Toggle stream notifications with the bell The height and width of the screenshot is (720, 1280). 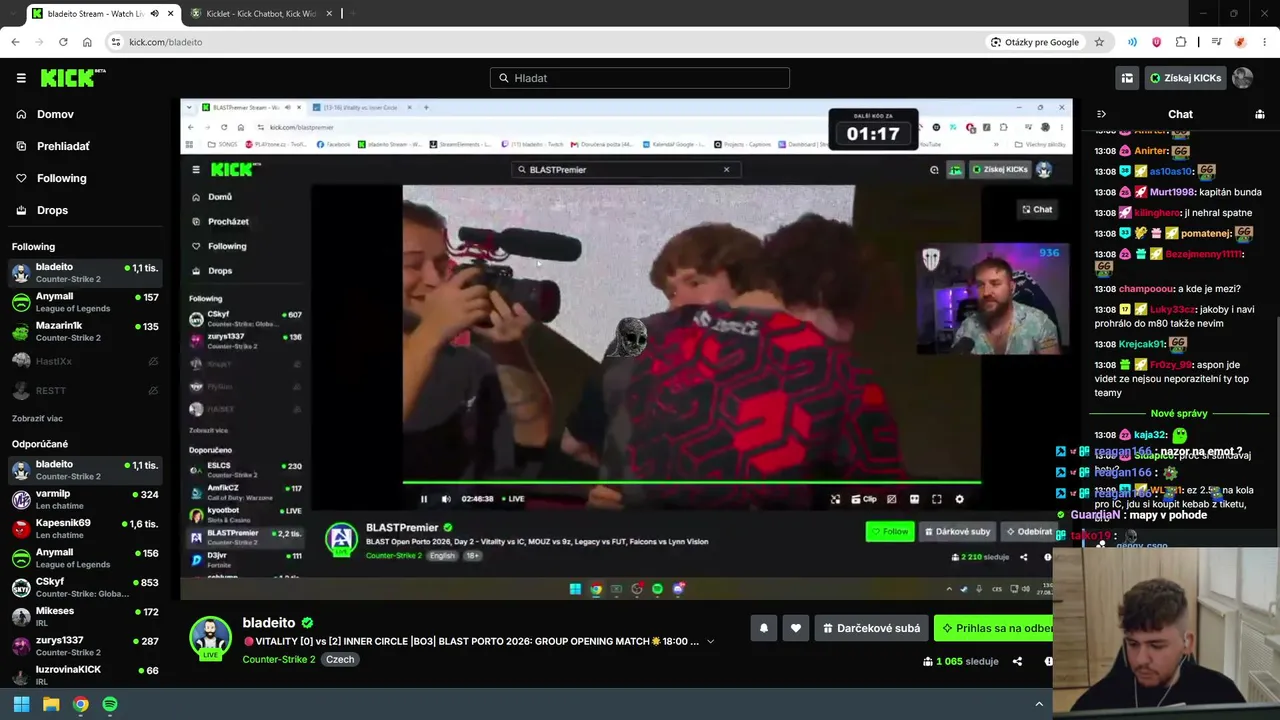(x=764, y=628)
